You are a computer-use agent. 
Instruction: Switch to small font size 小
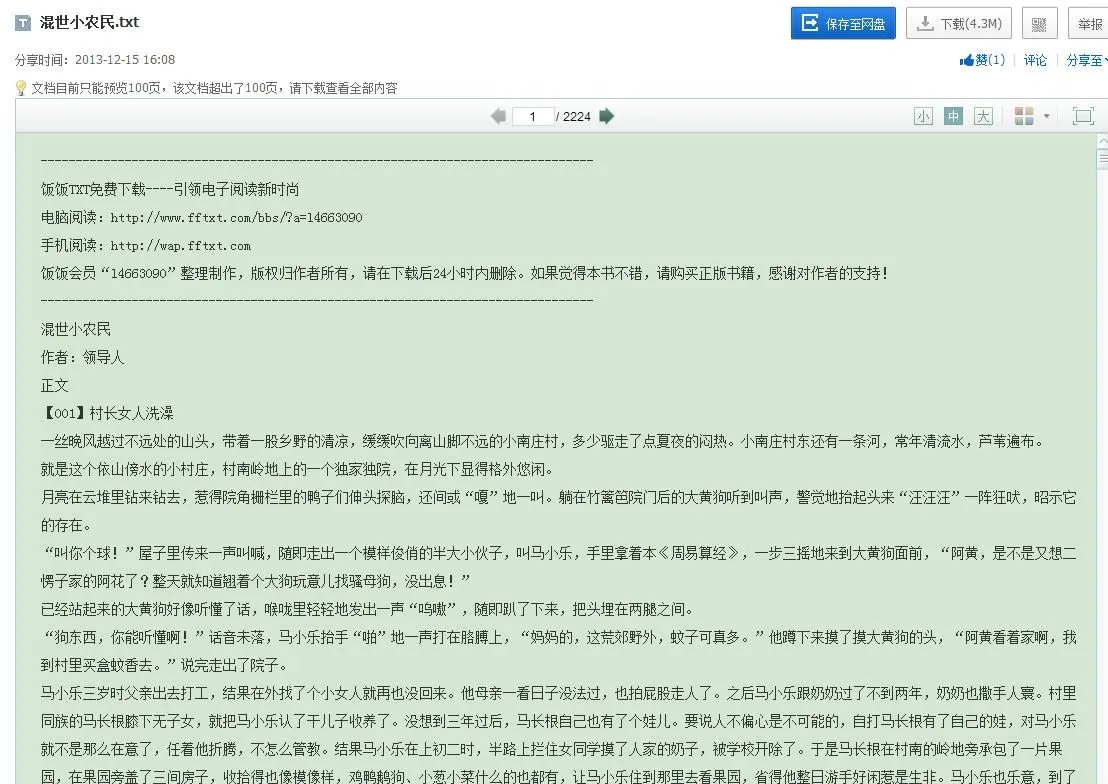pyautogui.click(x=923, y=116)
